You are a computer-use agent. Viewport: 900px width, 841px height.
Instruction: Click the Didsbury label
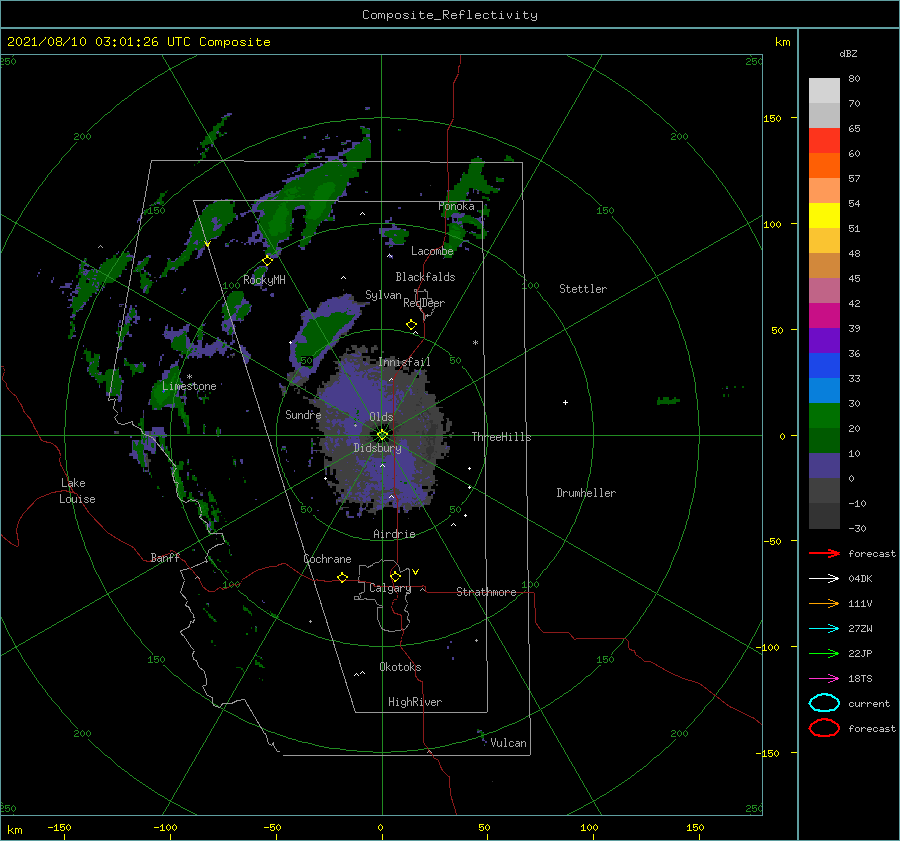click(378, 448)
